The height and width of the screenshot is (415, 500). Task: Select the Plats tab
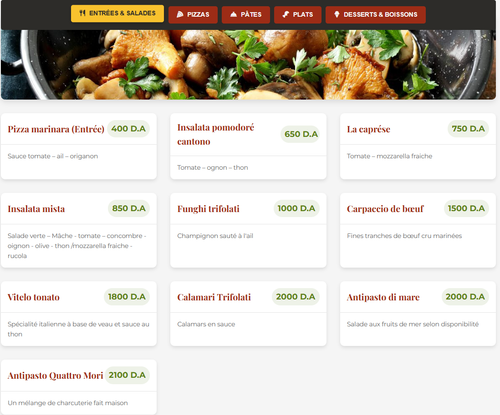pyautogui.click(x=298, y=15)
